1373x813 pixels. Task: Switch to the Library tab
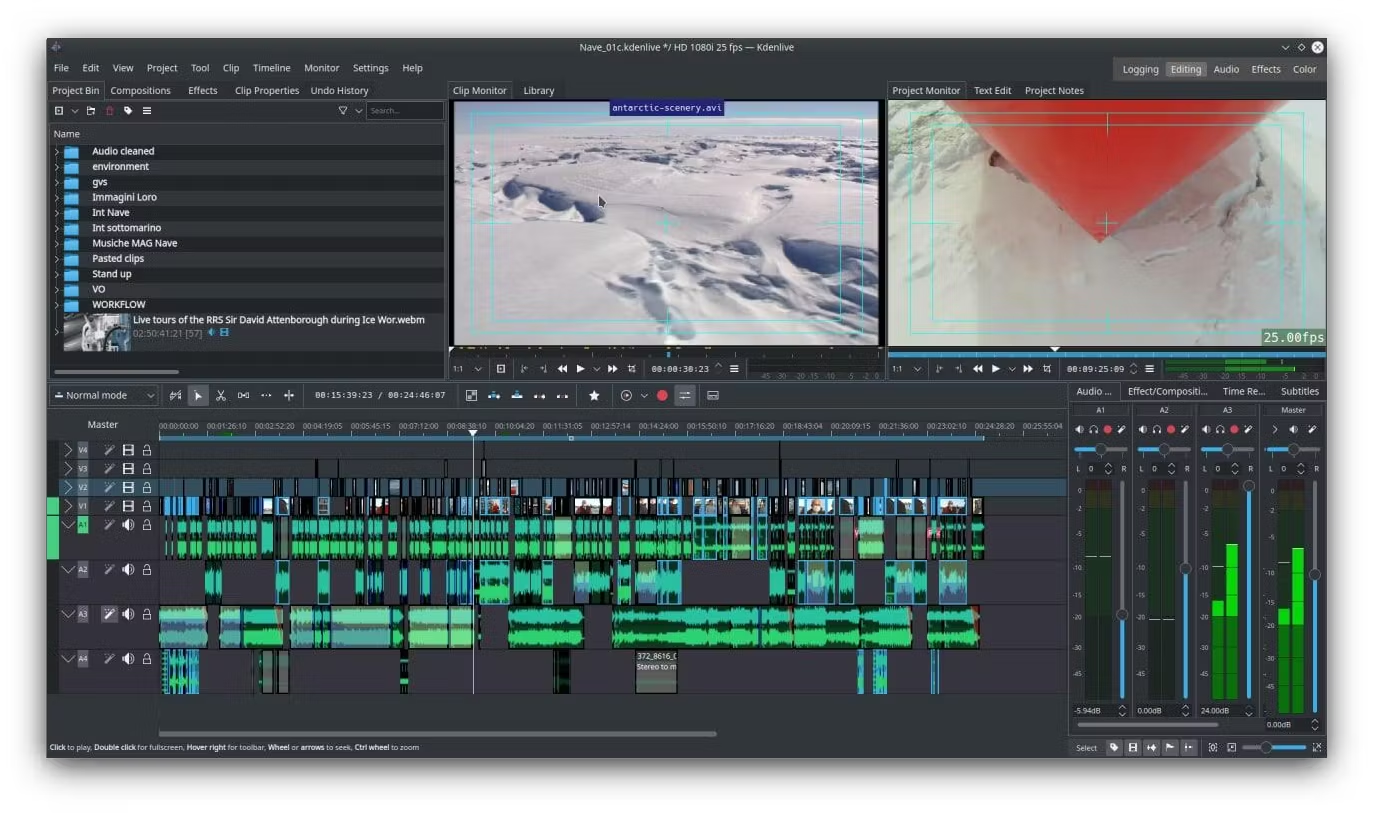tap(538, 90)
